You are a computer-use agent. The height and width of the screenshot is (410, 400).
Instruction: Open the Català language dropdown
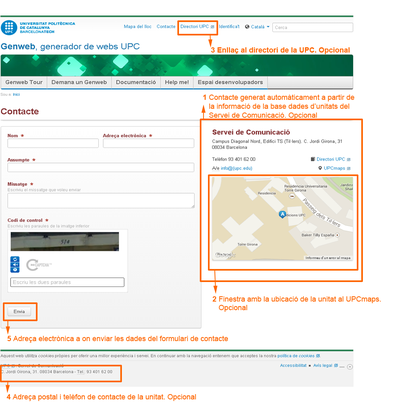point(260,27)
